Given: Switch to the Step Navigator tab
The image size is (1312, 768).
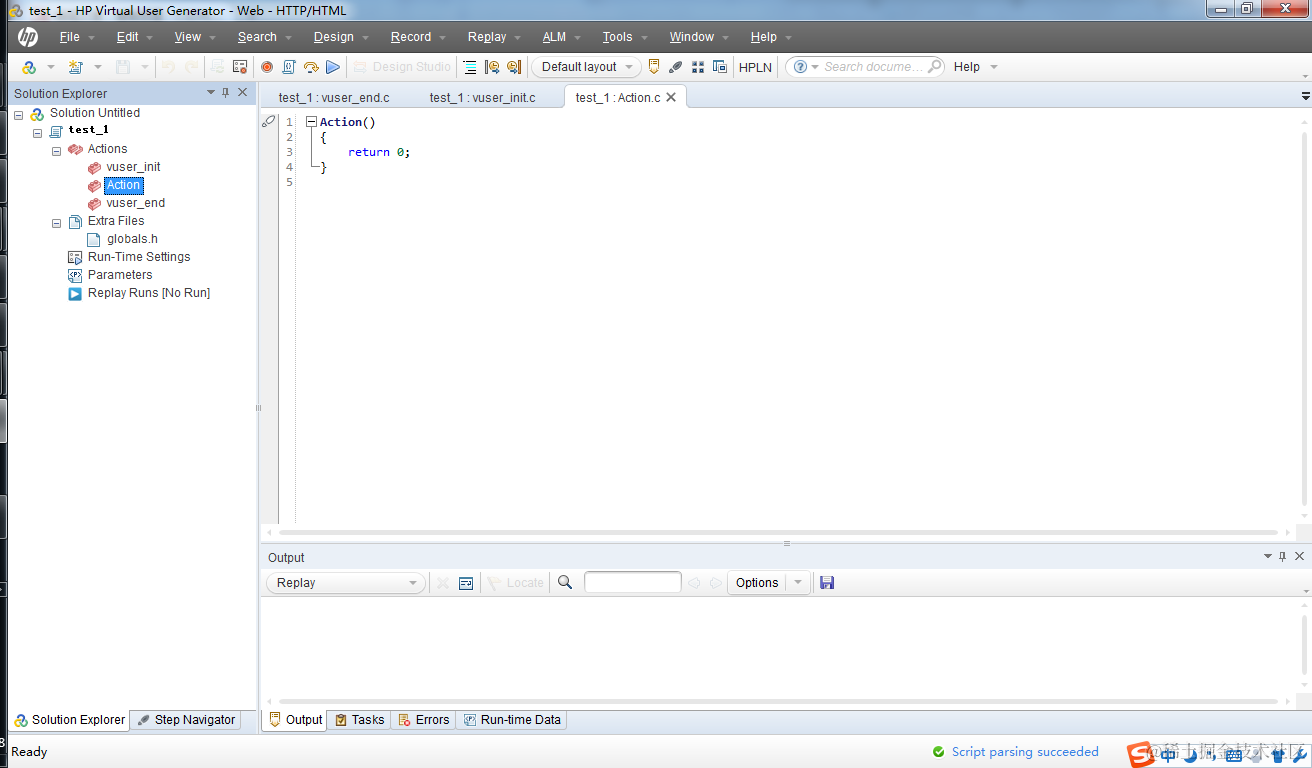Looking at the screenshot, I should [186, 720].
